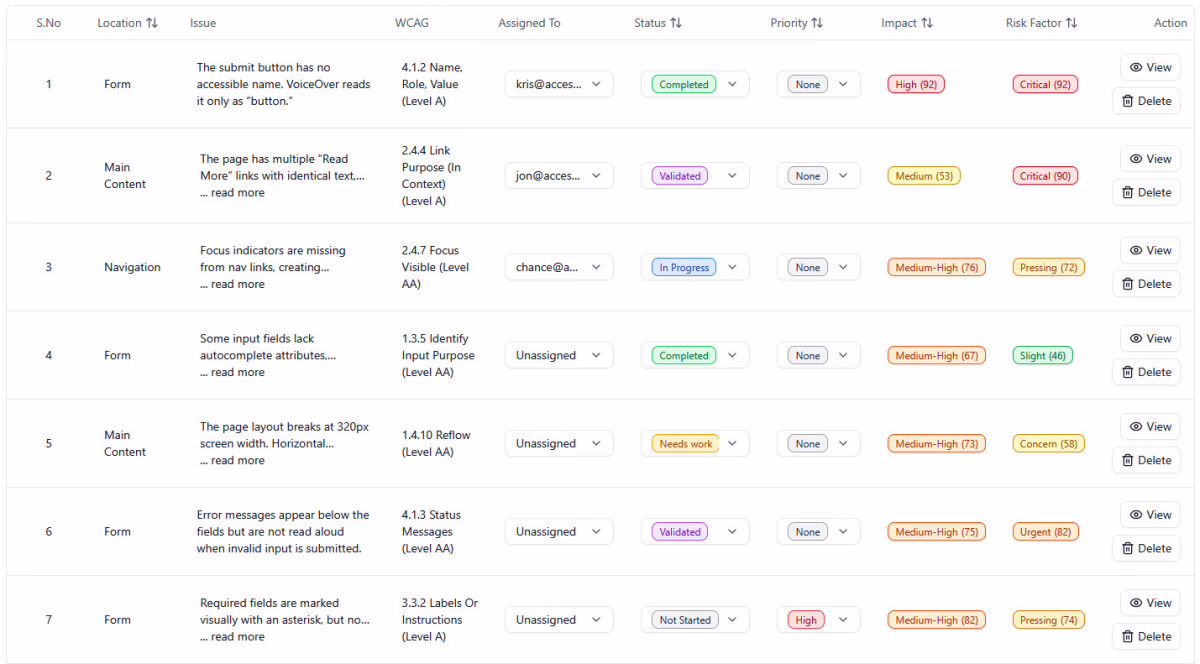View row 1 submit button issue

click(x=1150, y=67)
